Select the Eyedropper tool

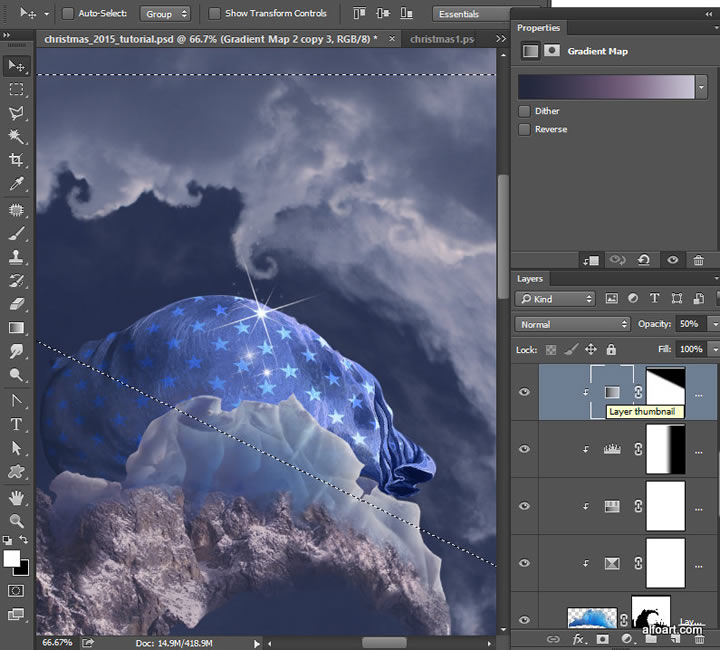click(16, 184)
